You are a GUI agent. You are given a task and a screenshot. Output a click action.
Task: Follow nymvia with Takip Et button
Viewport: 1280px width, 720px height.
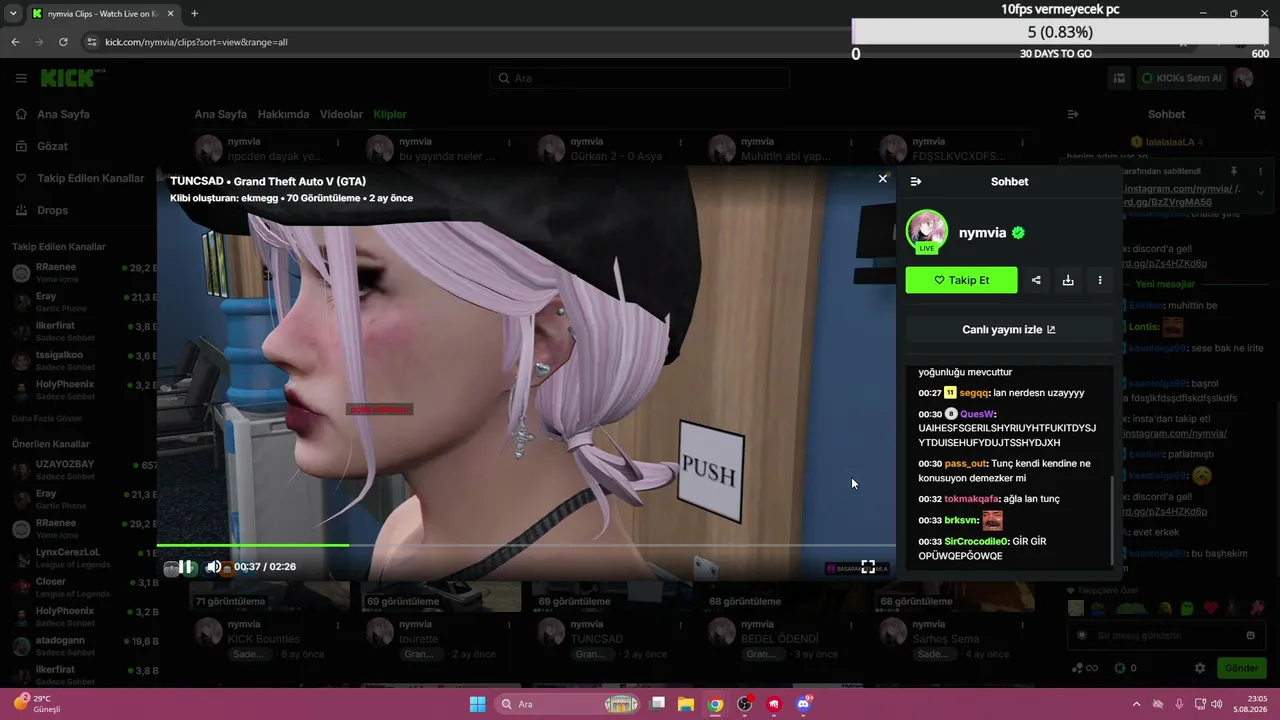pyautogui.click(x=961, y=280)
